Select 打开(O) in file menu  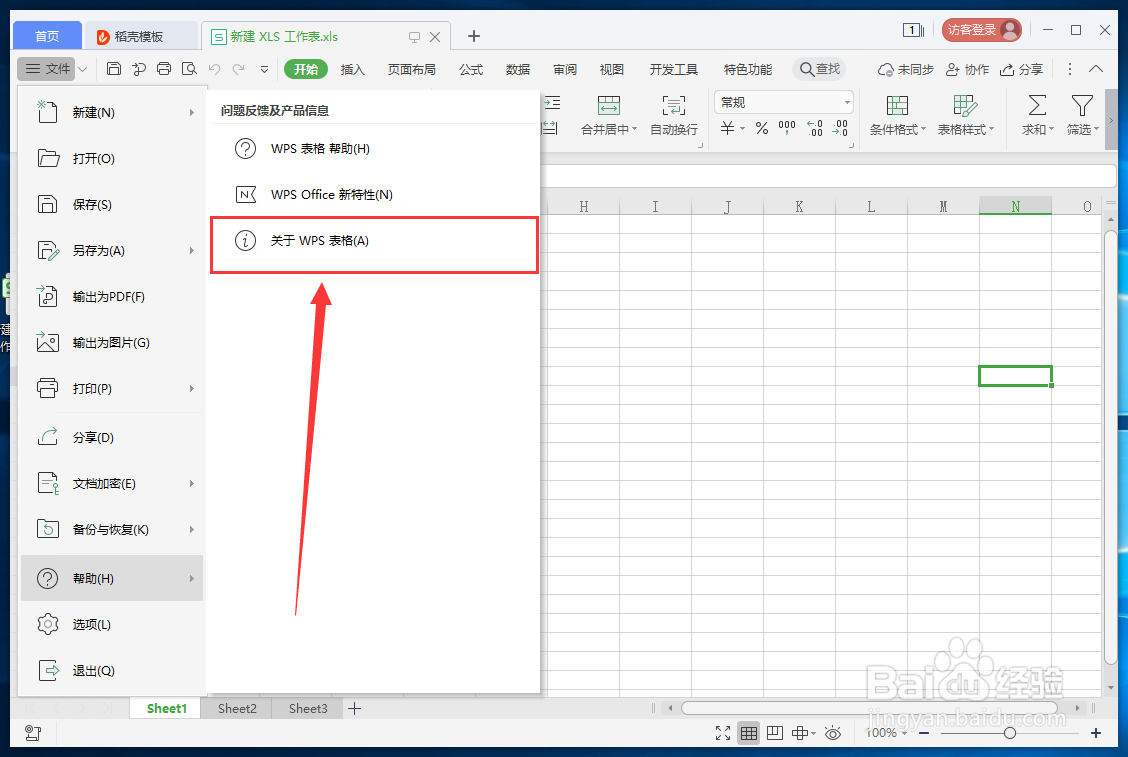(112, 158)
